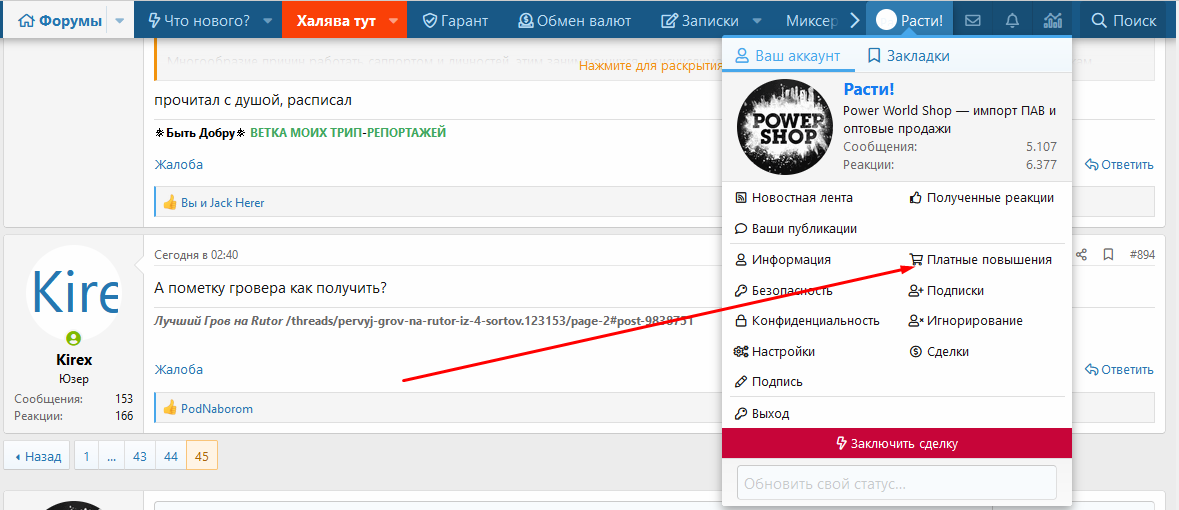Expand the Халява тут dropdown arrow

(x=394, y=20)
